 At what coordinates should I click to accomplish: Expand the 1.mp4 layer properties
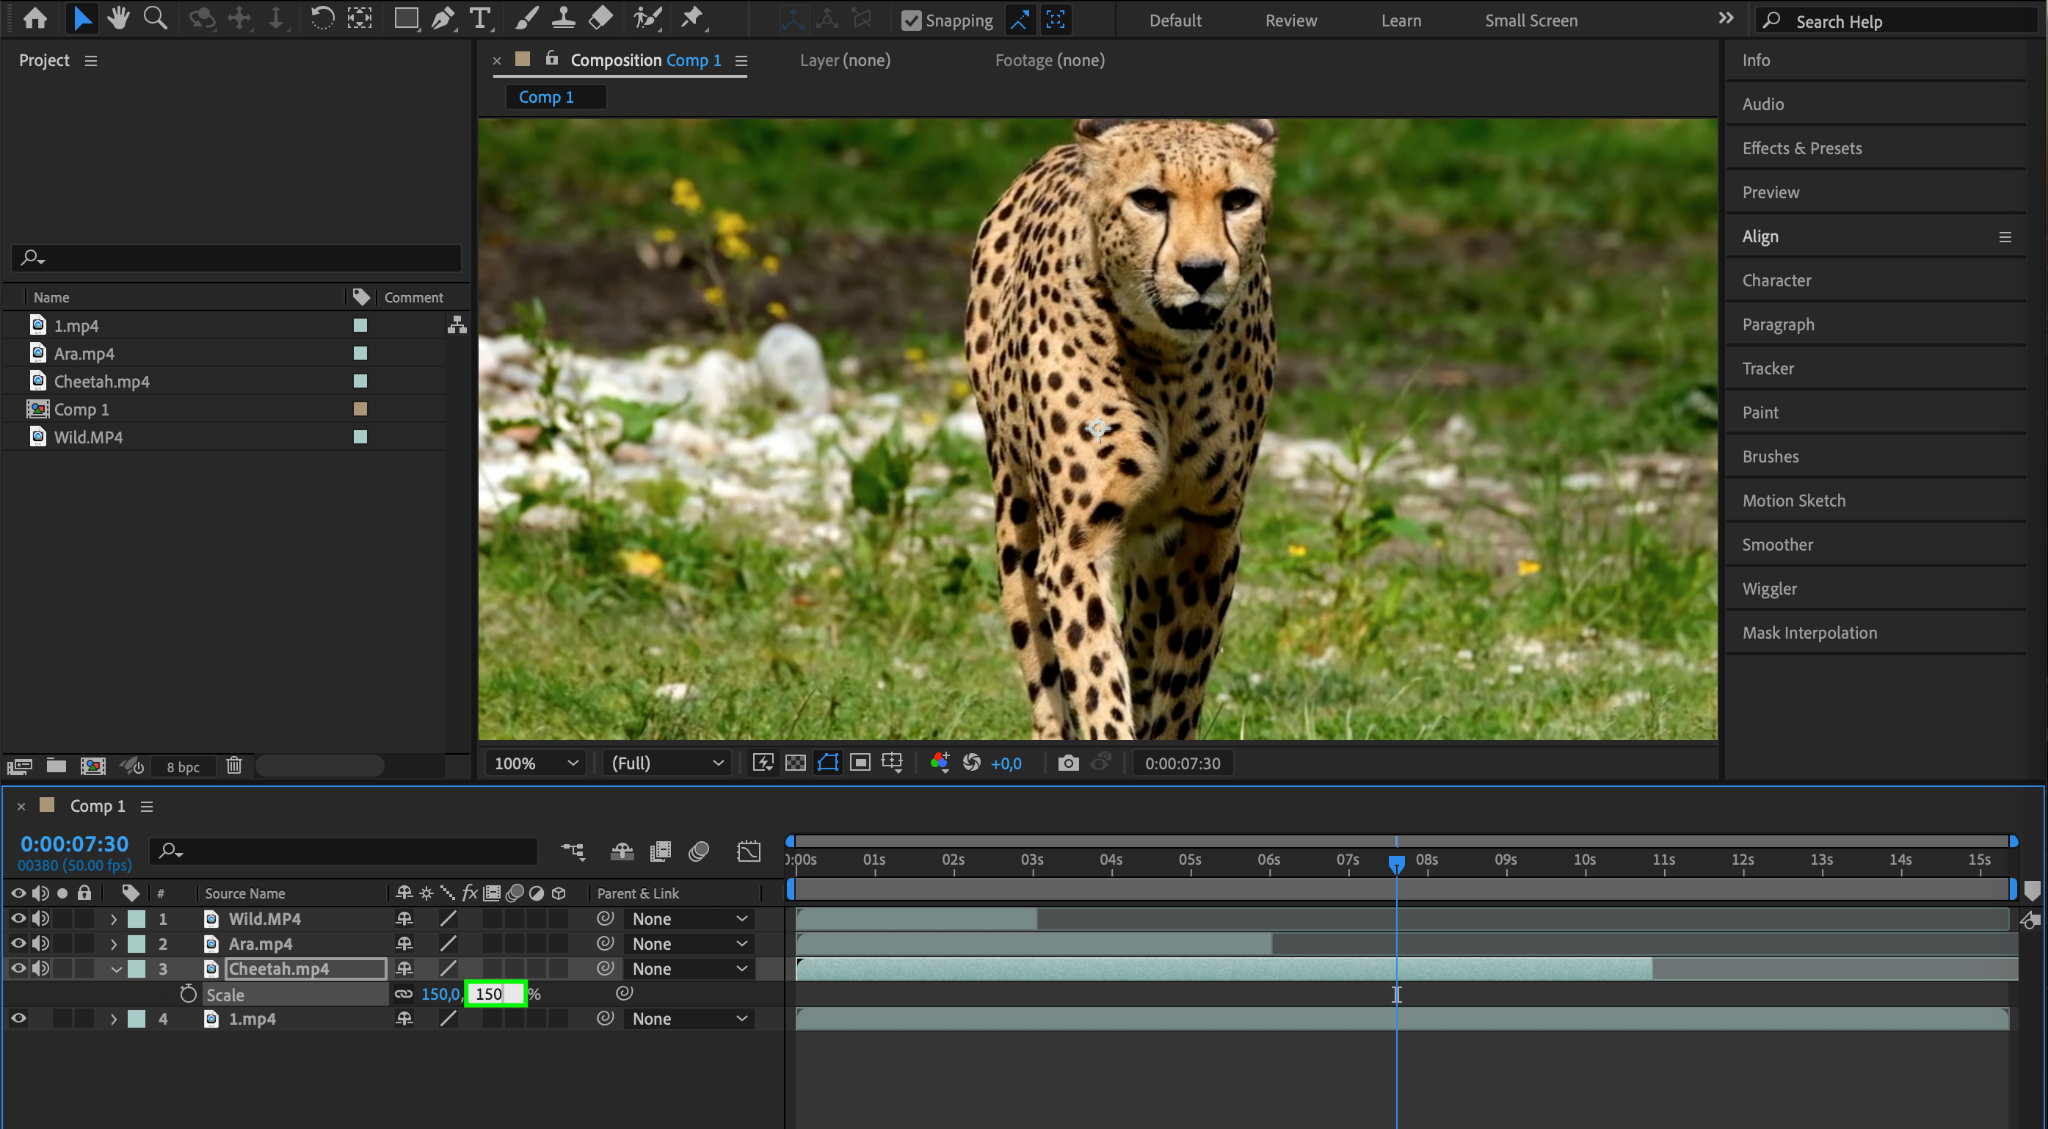(113, 1018)
